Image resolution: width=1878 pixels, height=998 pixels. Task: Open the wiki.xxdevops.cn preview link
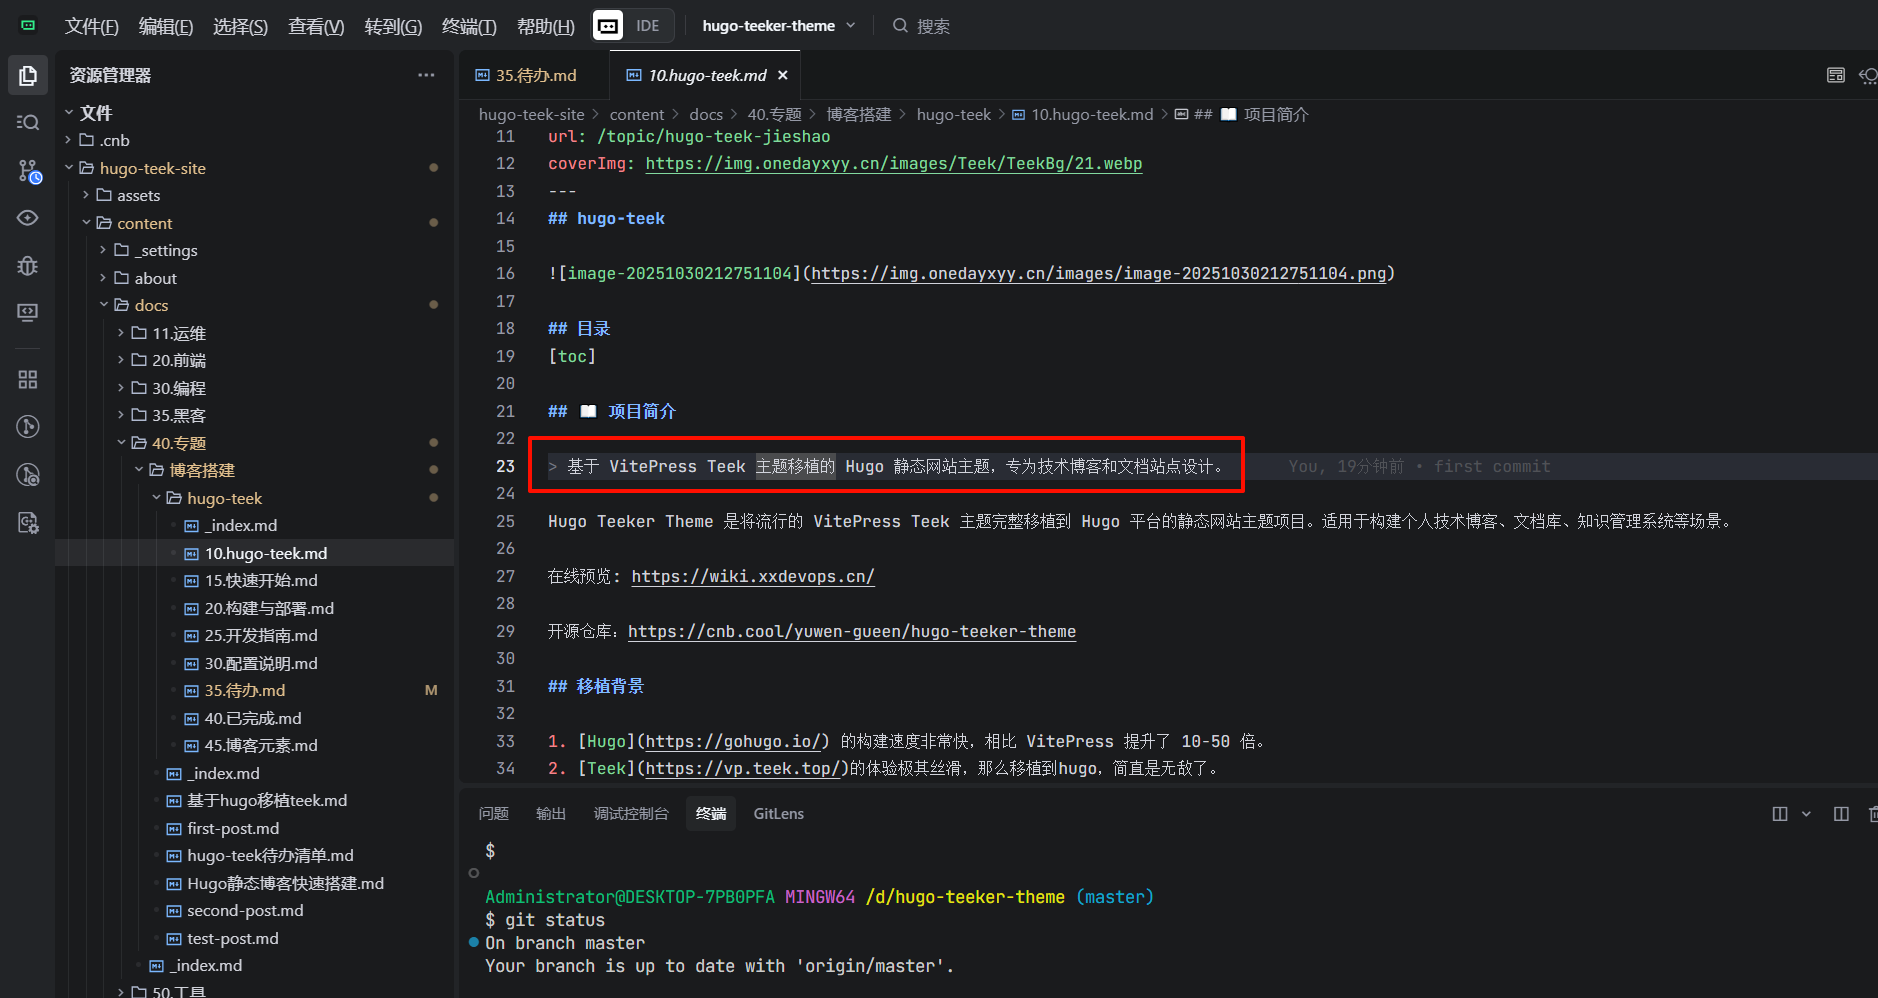coord(752,577)
